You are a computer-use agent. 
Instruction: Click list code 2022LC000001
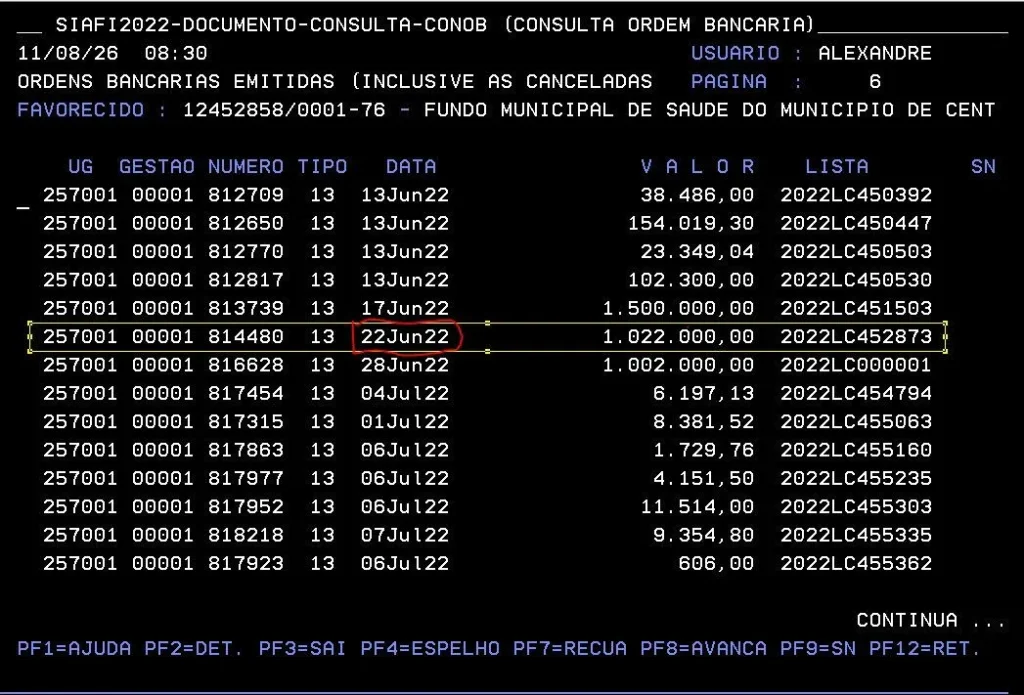[856, 365]
